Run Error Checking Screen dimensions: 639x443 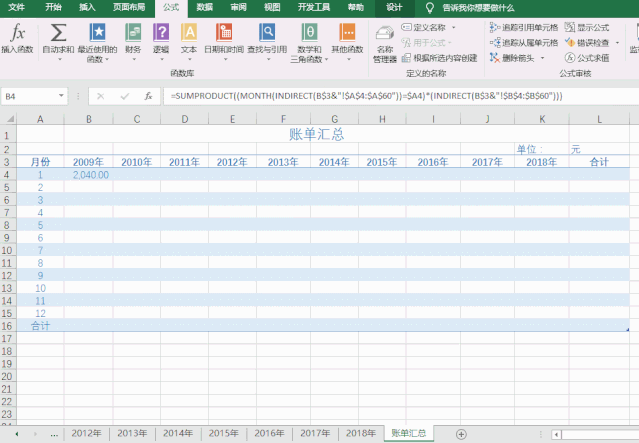pyautogui.click(x=587, y=42)
